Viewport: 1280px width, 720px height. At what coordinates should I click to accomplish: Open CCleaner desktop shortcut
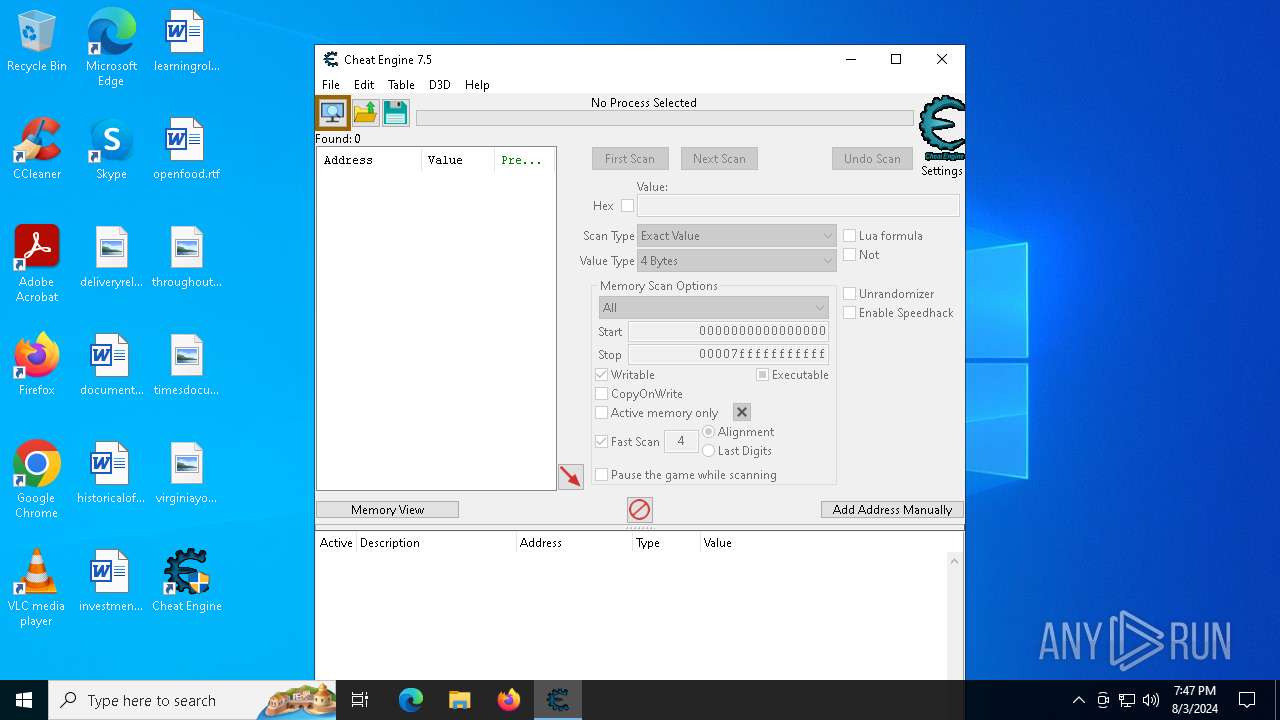click(x=37, y=149)
